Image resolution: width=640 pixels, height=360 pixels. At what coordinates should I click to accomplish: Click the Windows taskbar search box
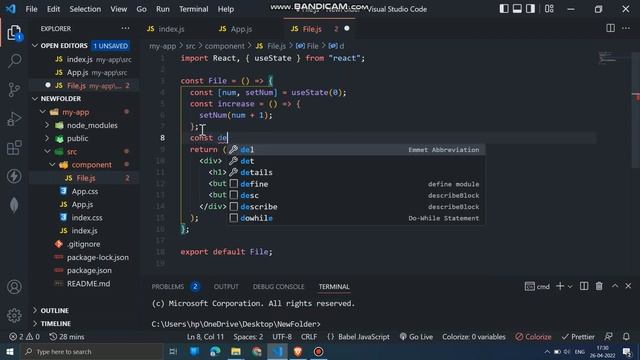92,351
